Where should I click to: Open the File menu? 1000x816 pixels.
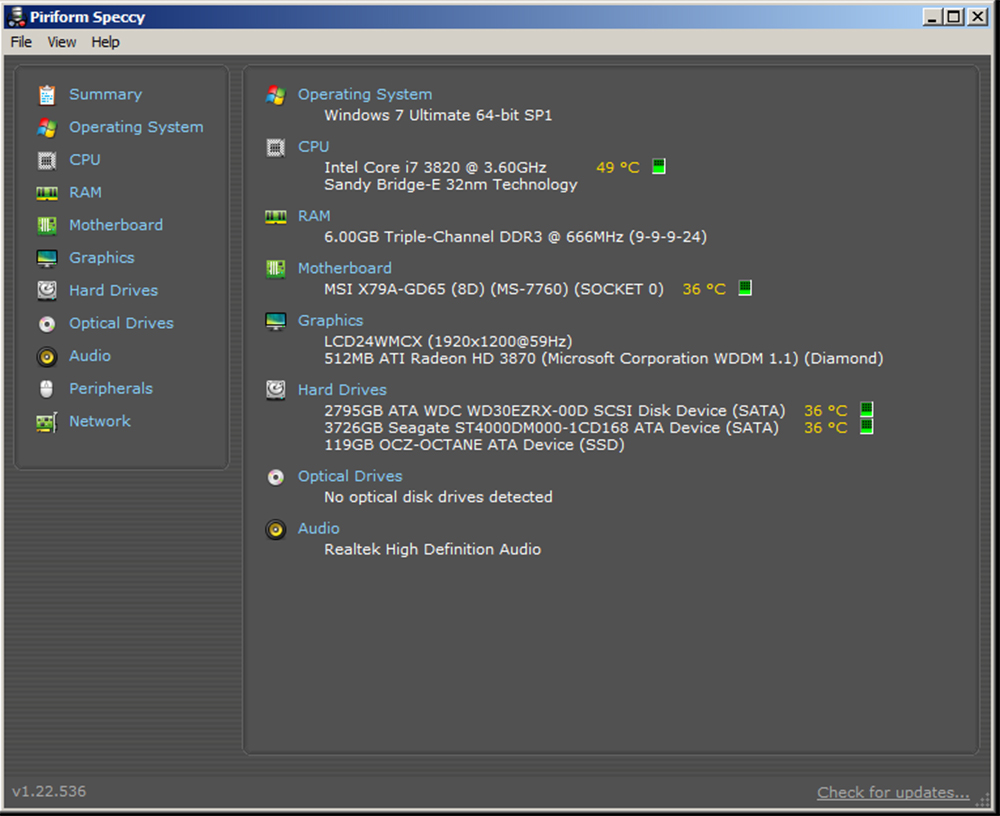tap(21, 42)
